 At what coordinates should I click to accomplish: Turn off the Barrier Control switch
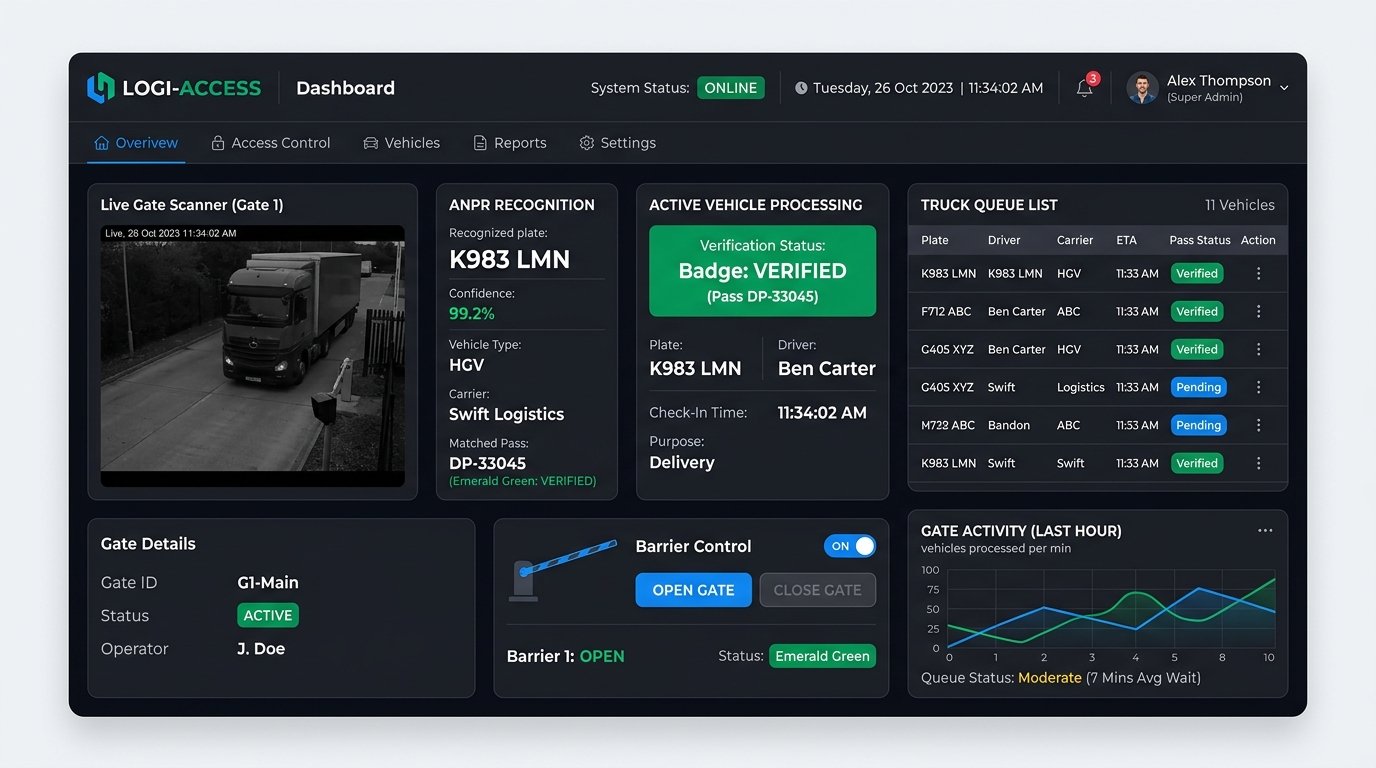(850, 546)
